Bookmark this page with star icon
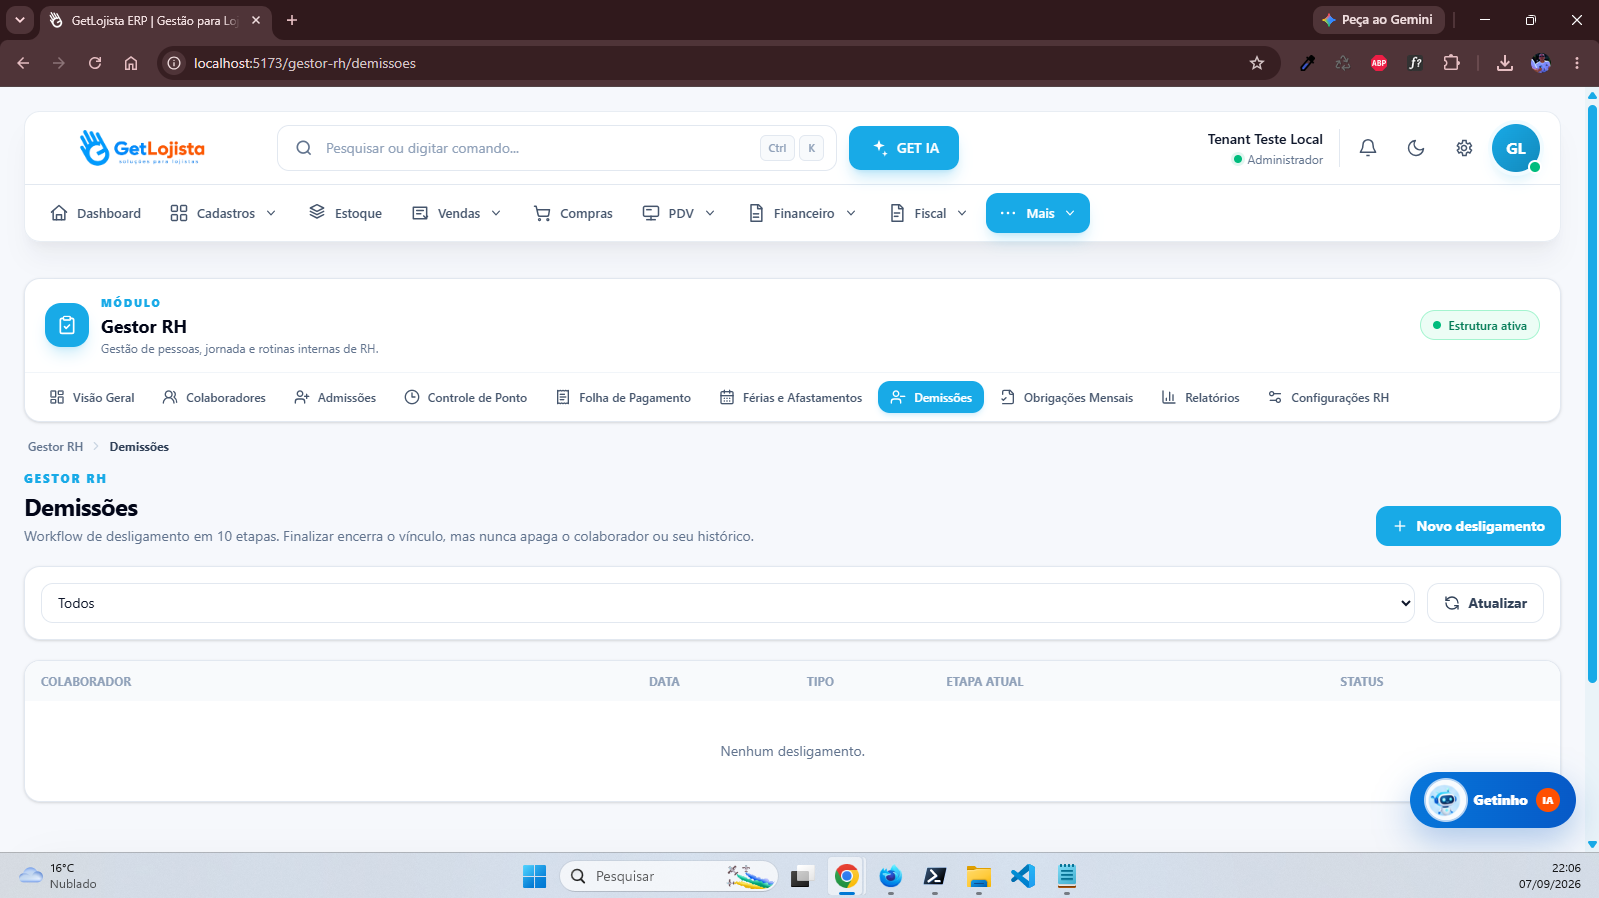The image size is (1599, 898). click(1257, 63)
